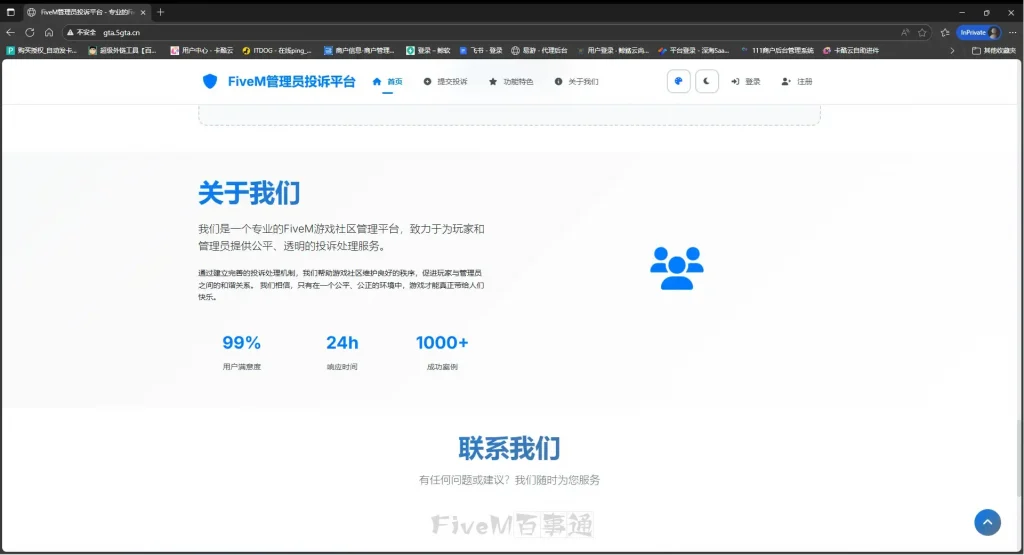Open the 用户中心 - 卡酷云 bookmark
This screenshot has height=555, width=1024.
tap(201, 50)
